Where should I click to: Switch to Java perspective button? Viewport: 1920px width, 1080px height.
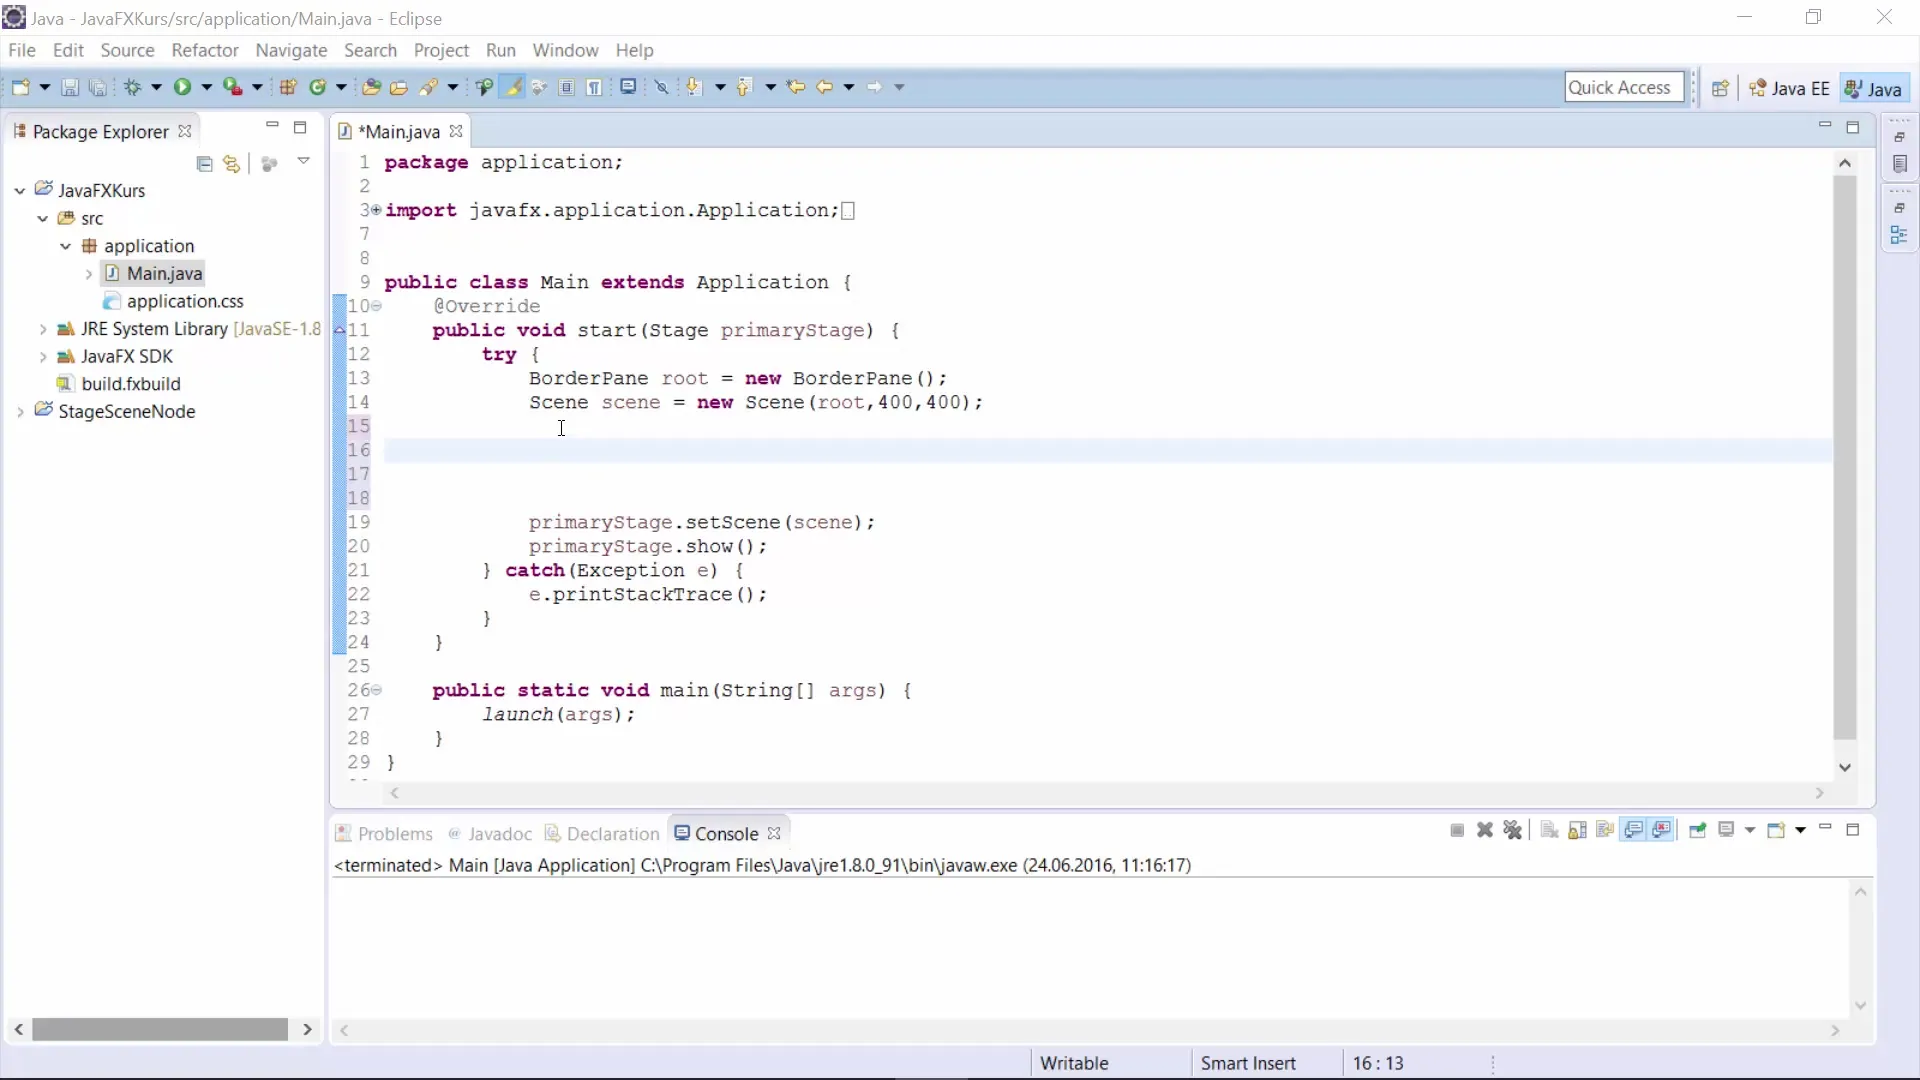pyautogui.click(x=1873, y=88)
